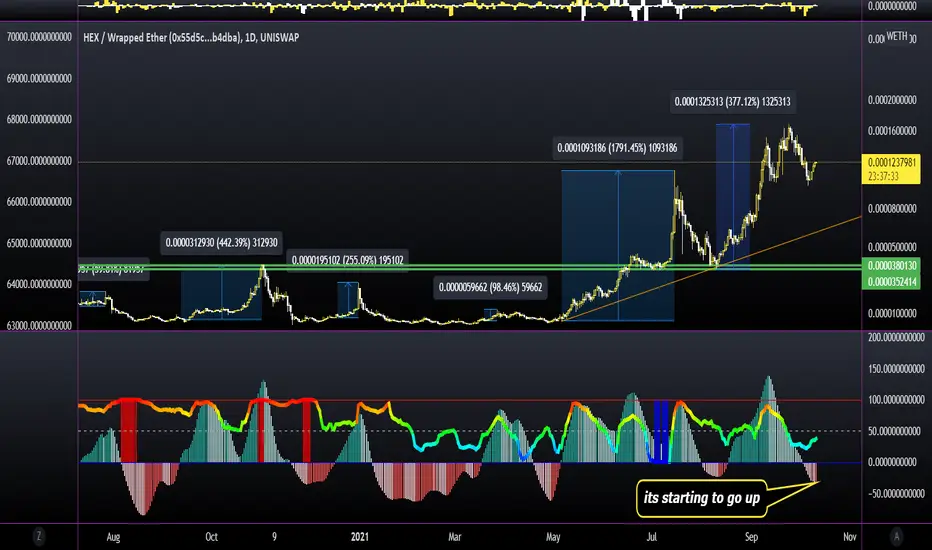Image resolution: width=932 pixels, height=550 pixels.
Task: Click the Jul date on time axis
Action: point(652,537)
